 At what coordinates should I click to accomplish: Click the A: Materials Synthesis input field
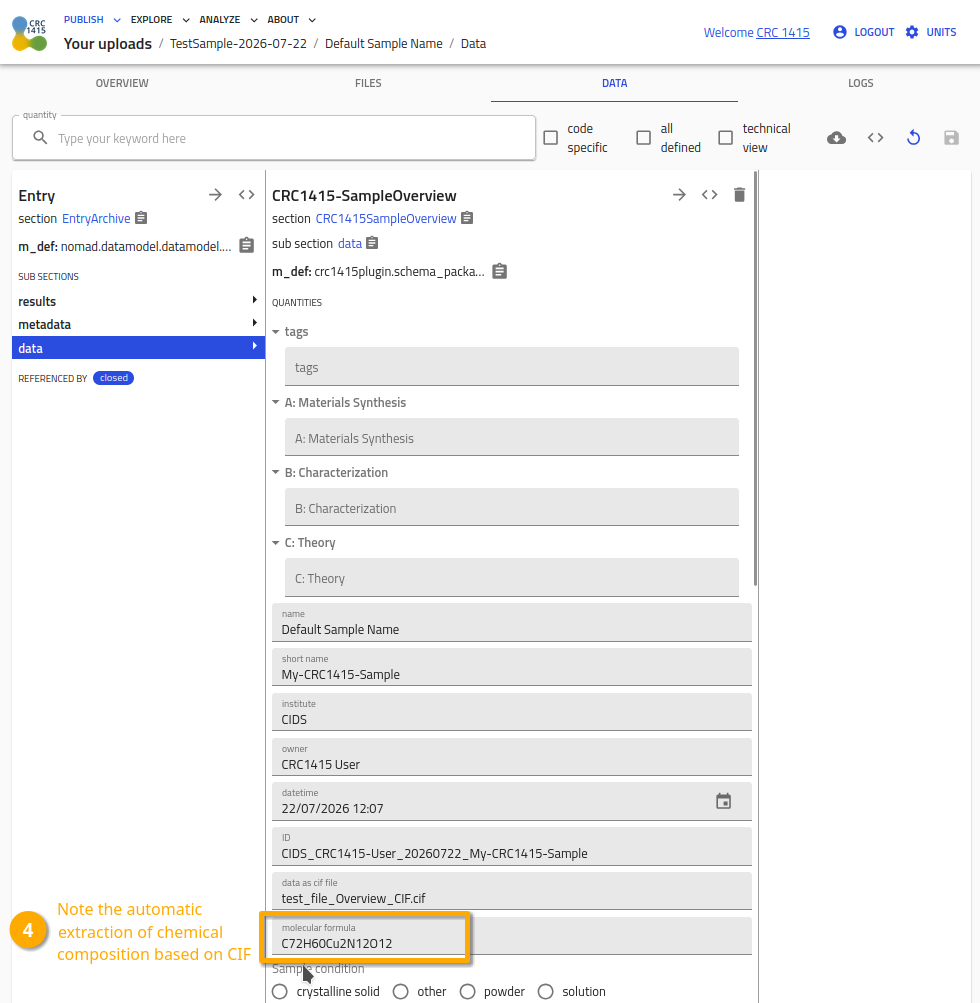(x=512, y=437)
